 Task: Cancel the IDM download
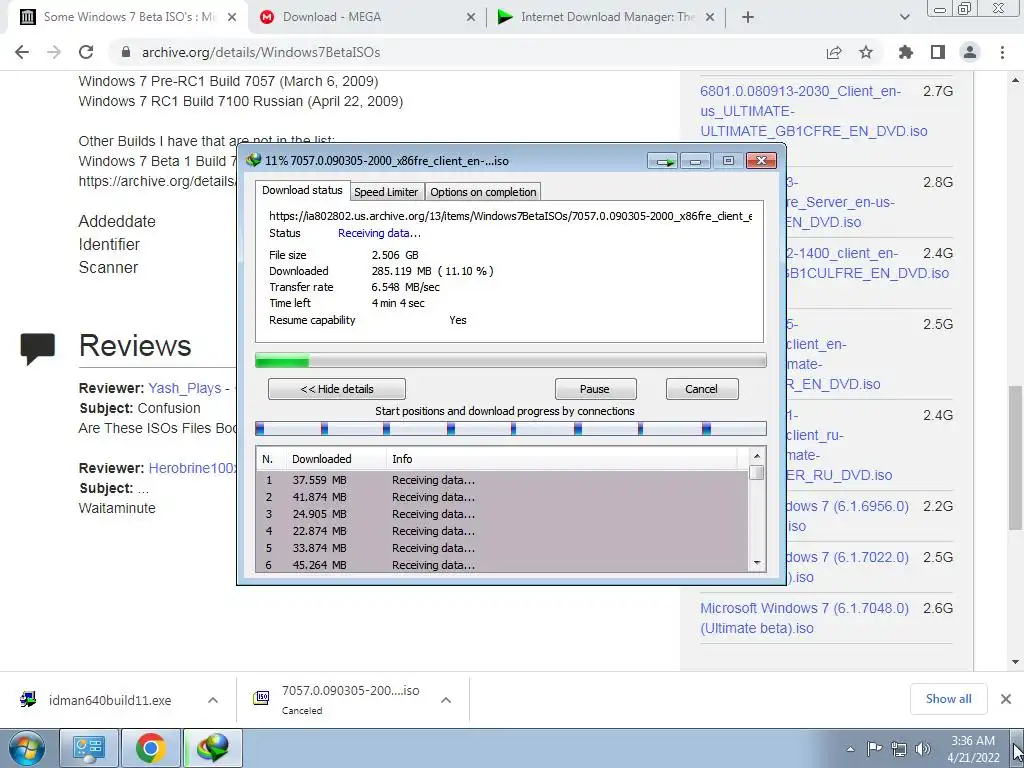702,389
